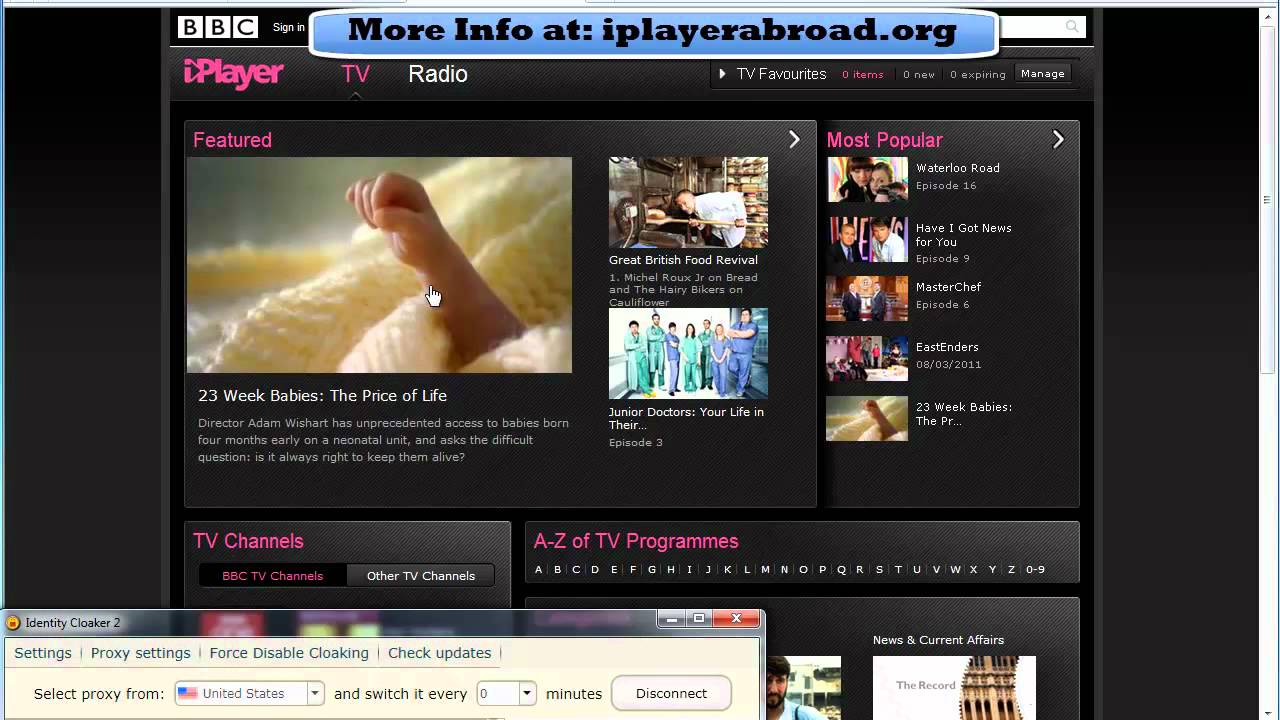Open Settings in Identity Cloaker
The height and width of the screenshot is (720, 1280).
pyautogui.click(x=43, y=653)
